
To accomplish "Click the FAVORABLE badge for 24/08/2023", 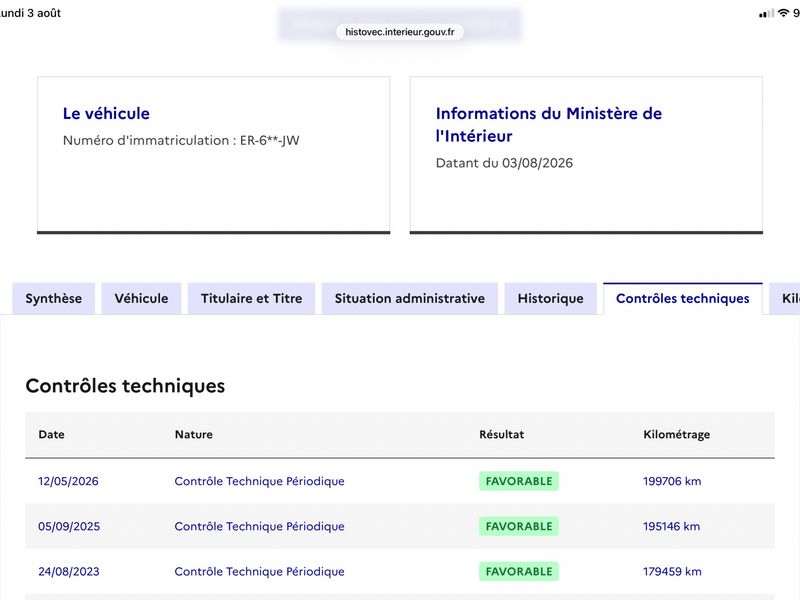I will (x=519, y=571).
